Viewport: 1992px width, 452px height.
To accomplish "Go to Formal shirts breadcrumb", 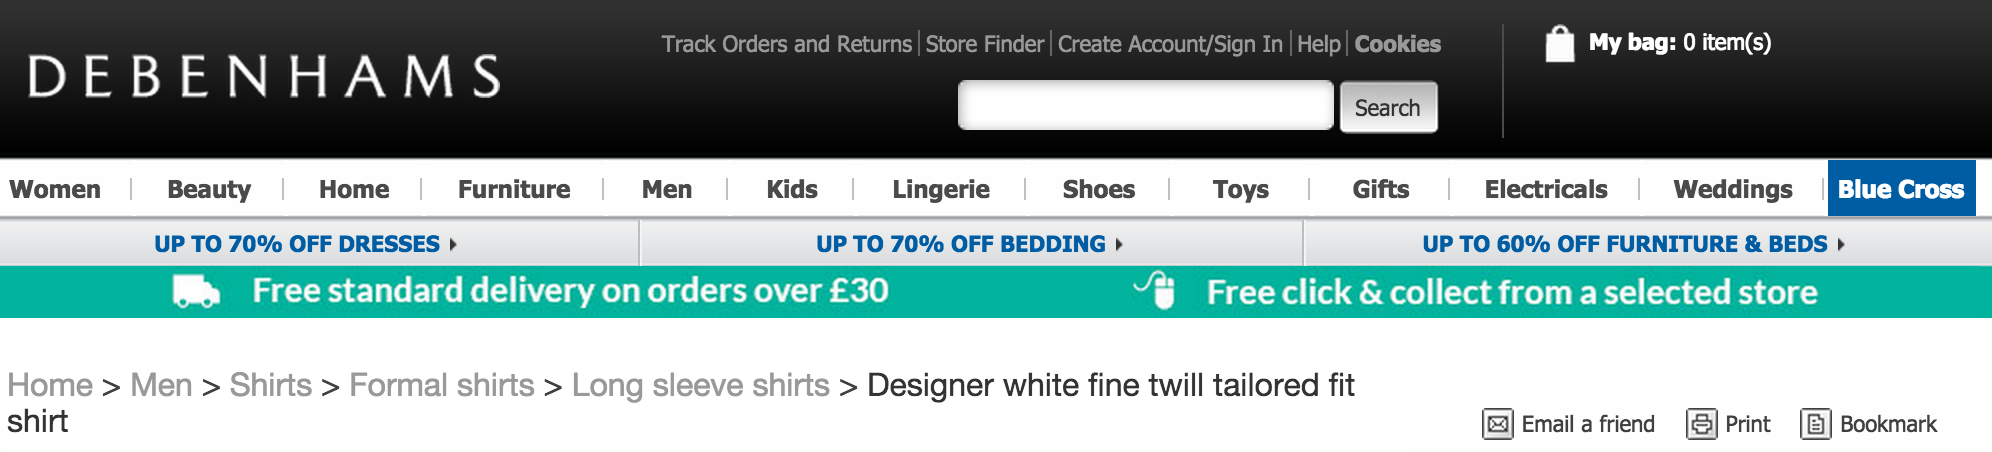I will 441,385.
